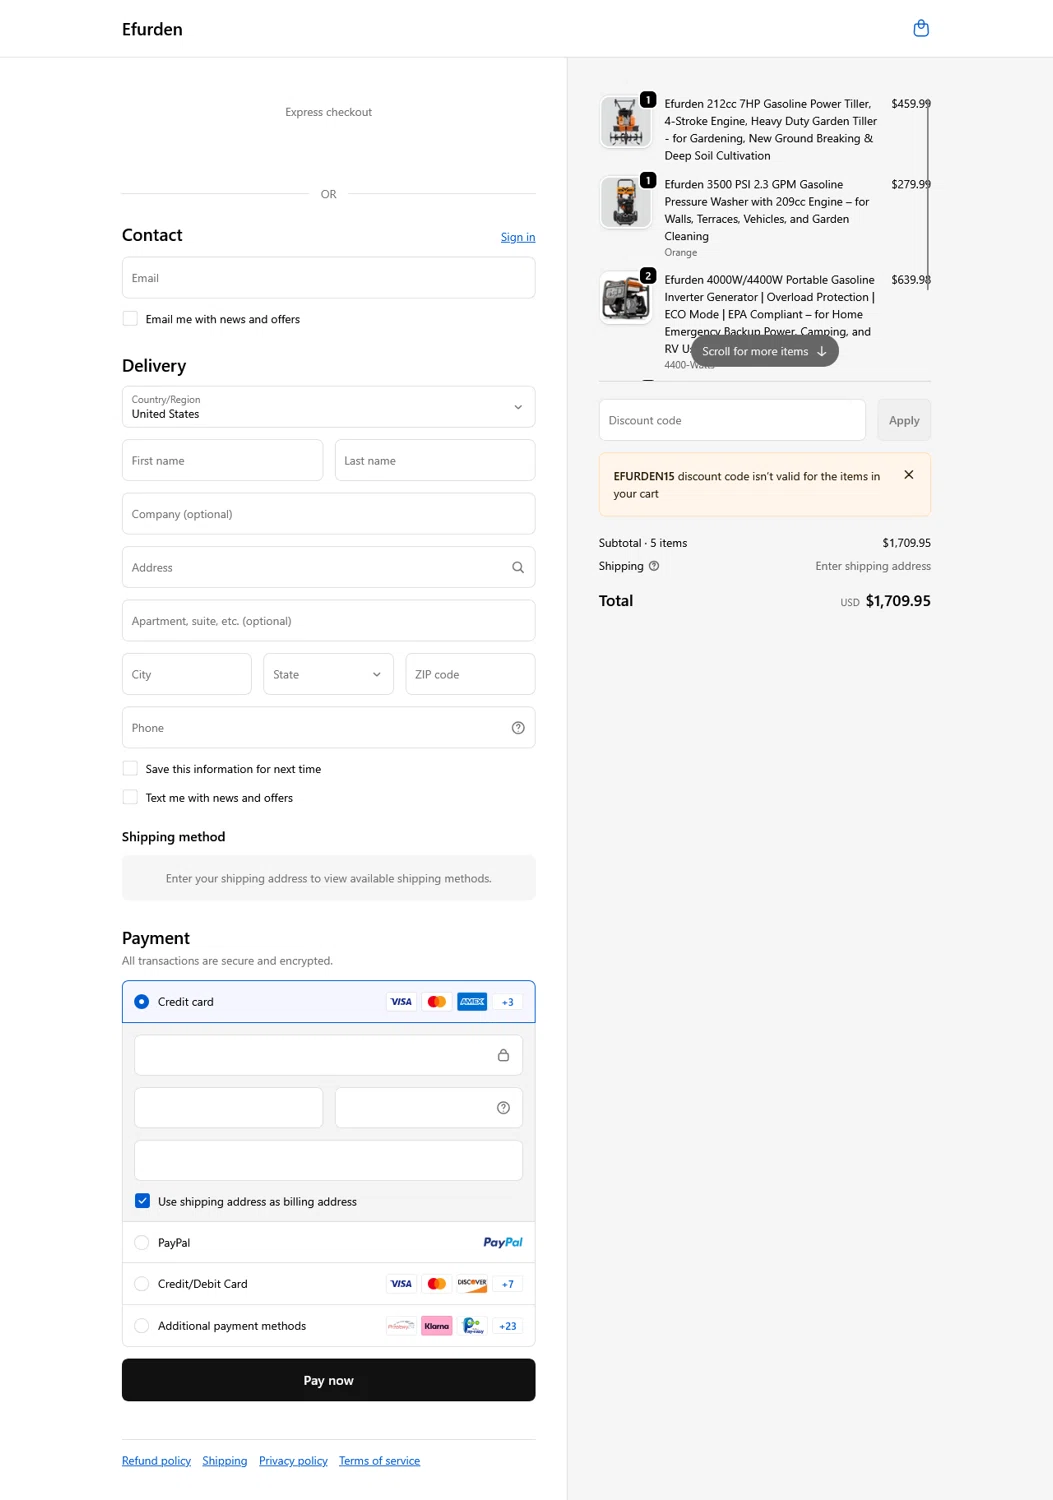1053x1500 pixels.
Task: Open the shopping bag cart icon
Action: click(x=921, y=28)
